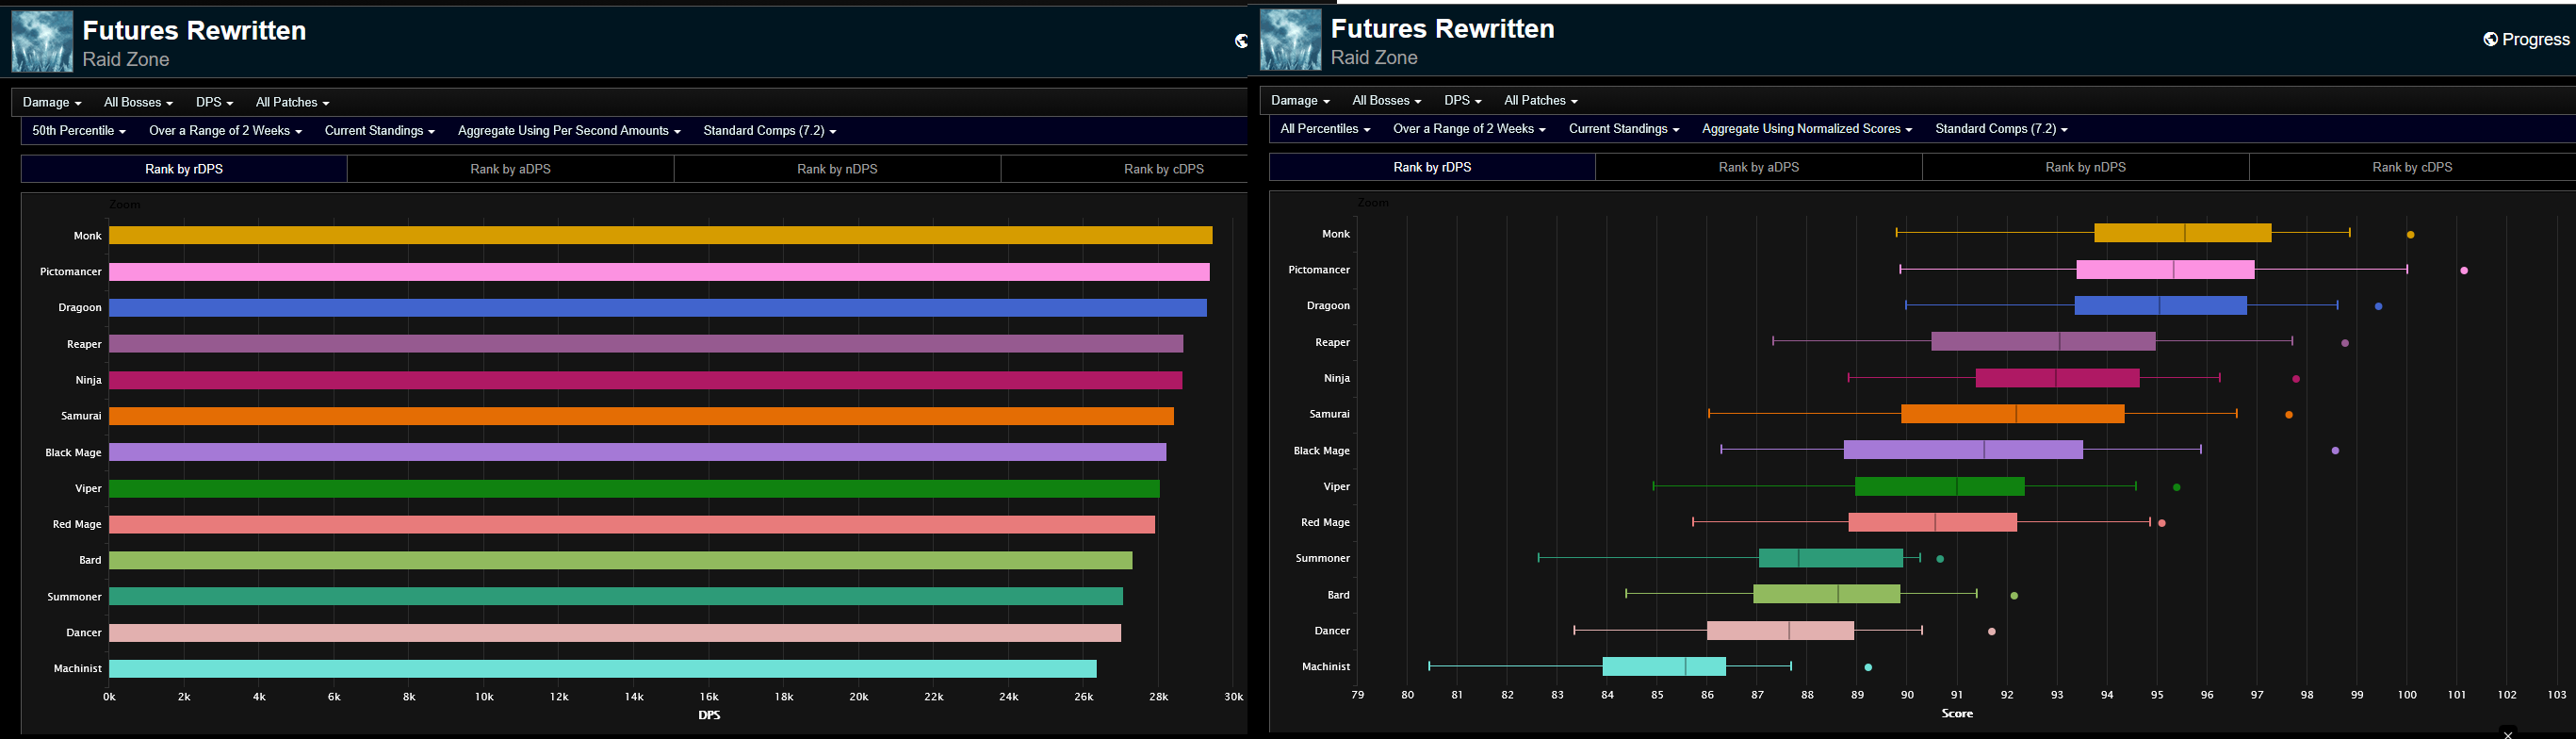Open Current Standings dropdown in the box plot panel
This screenshot has height=739, width=2576.
(x=1624, y=129)
